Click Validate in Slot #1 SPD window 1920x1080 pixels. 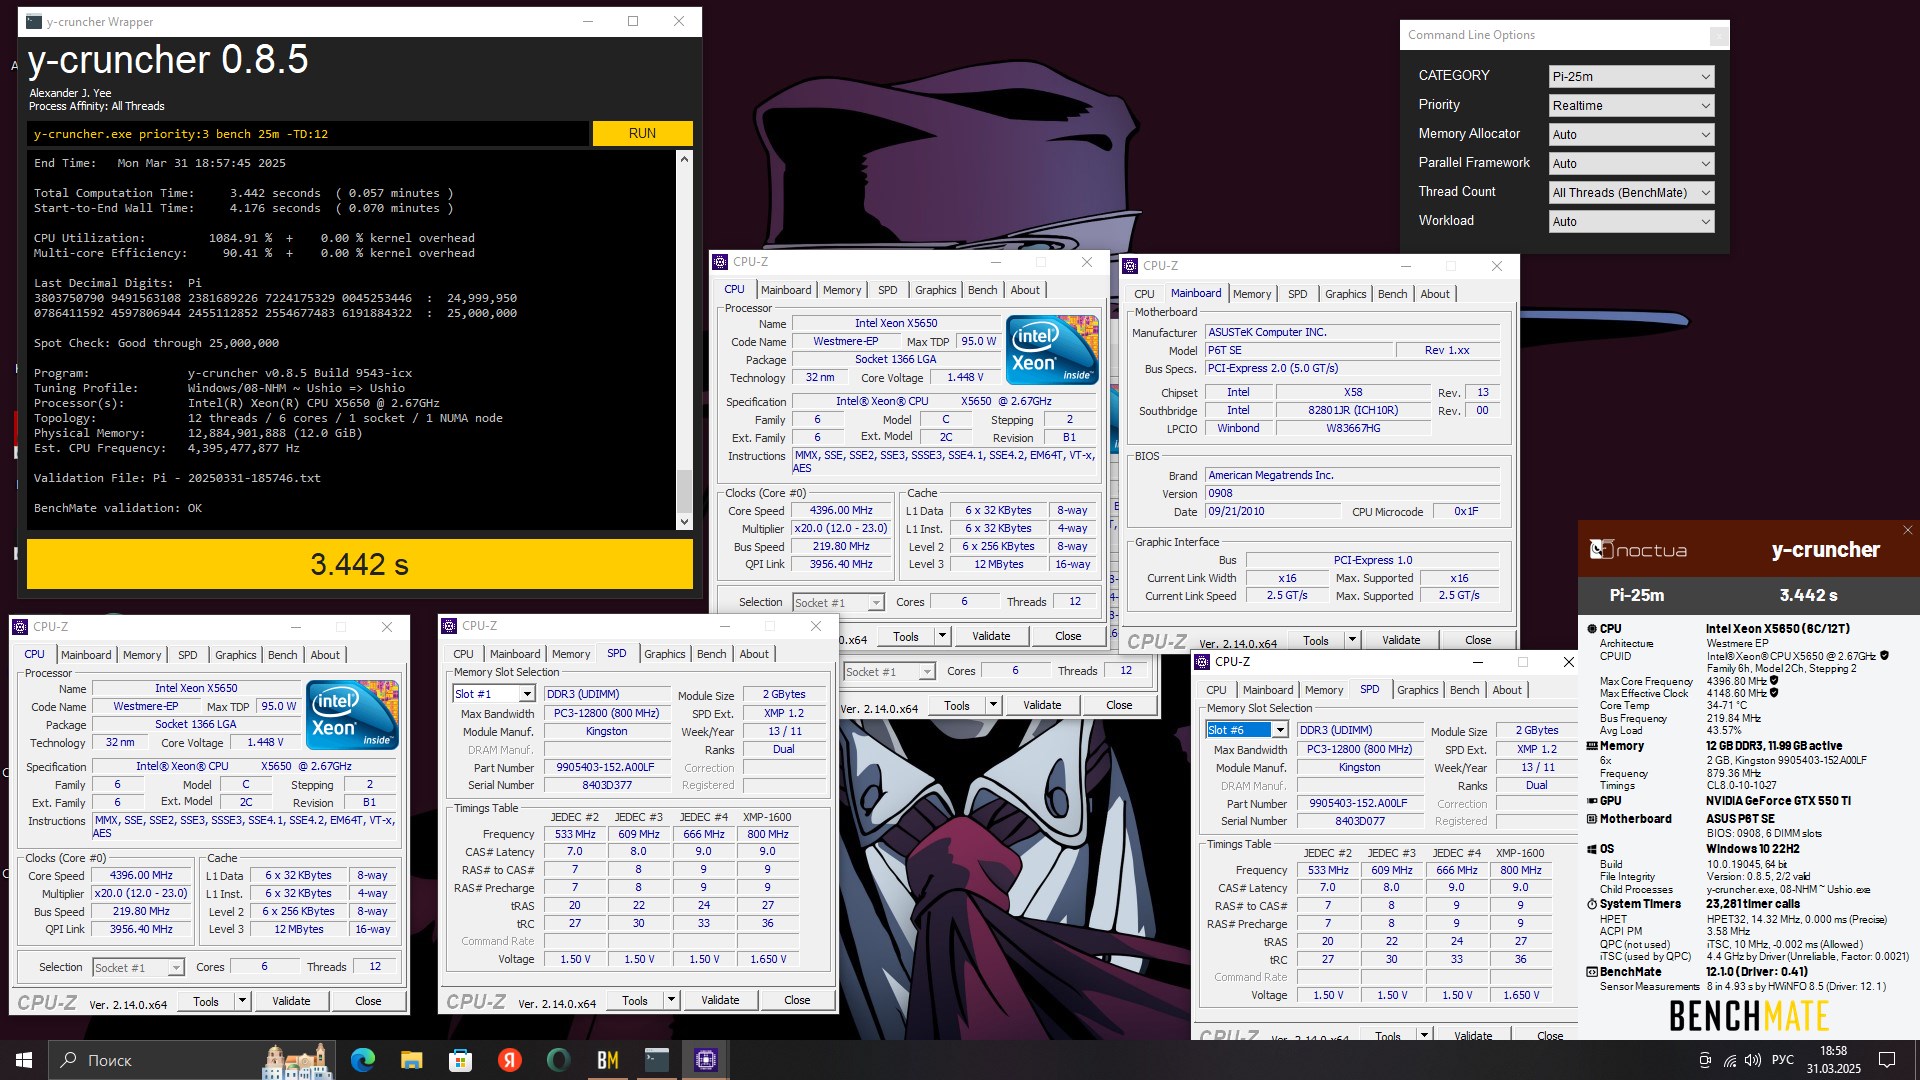(x=720, y=1000)
